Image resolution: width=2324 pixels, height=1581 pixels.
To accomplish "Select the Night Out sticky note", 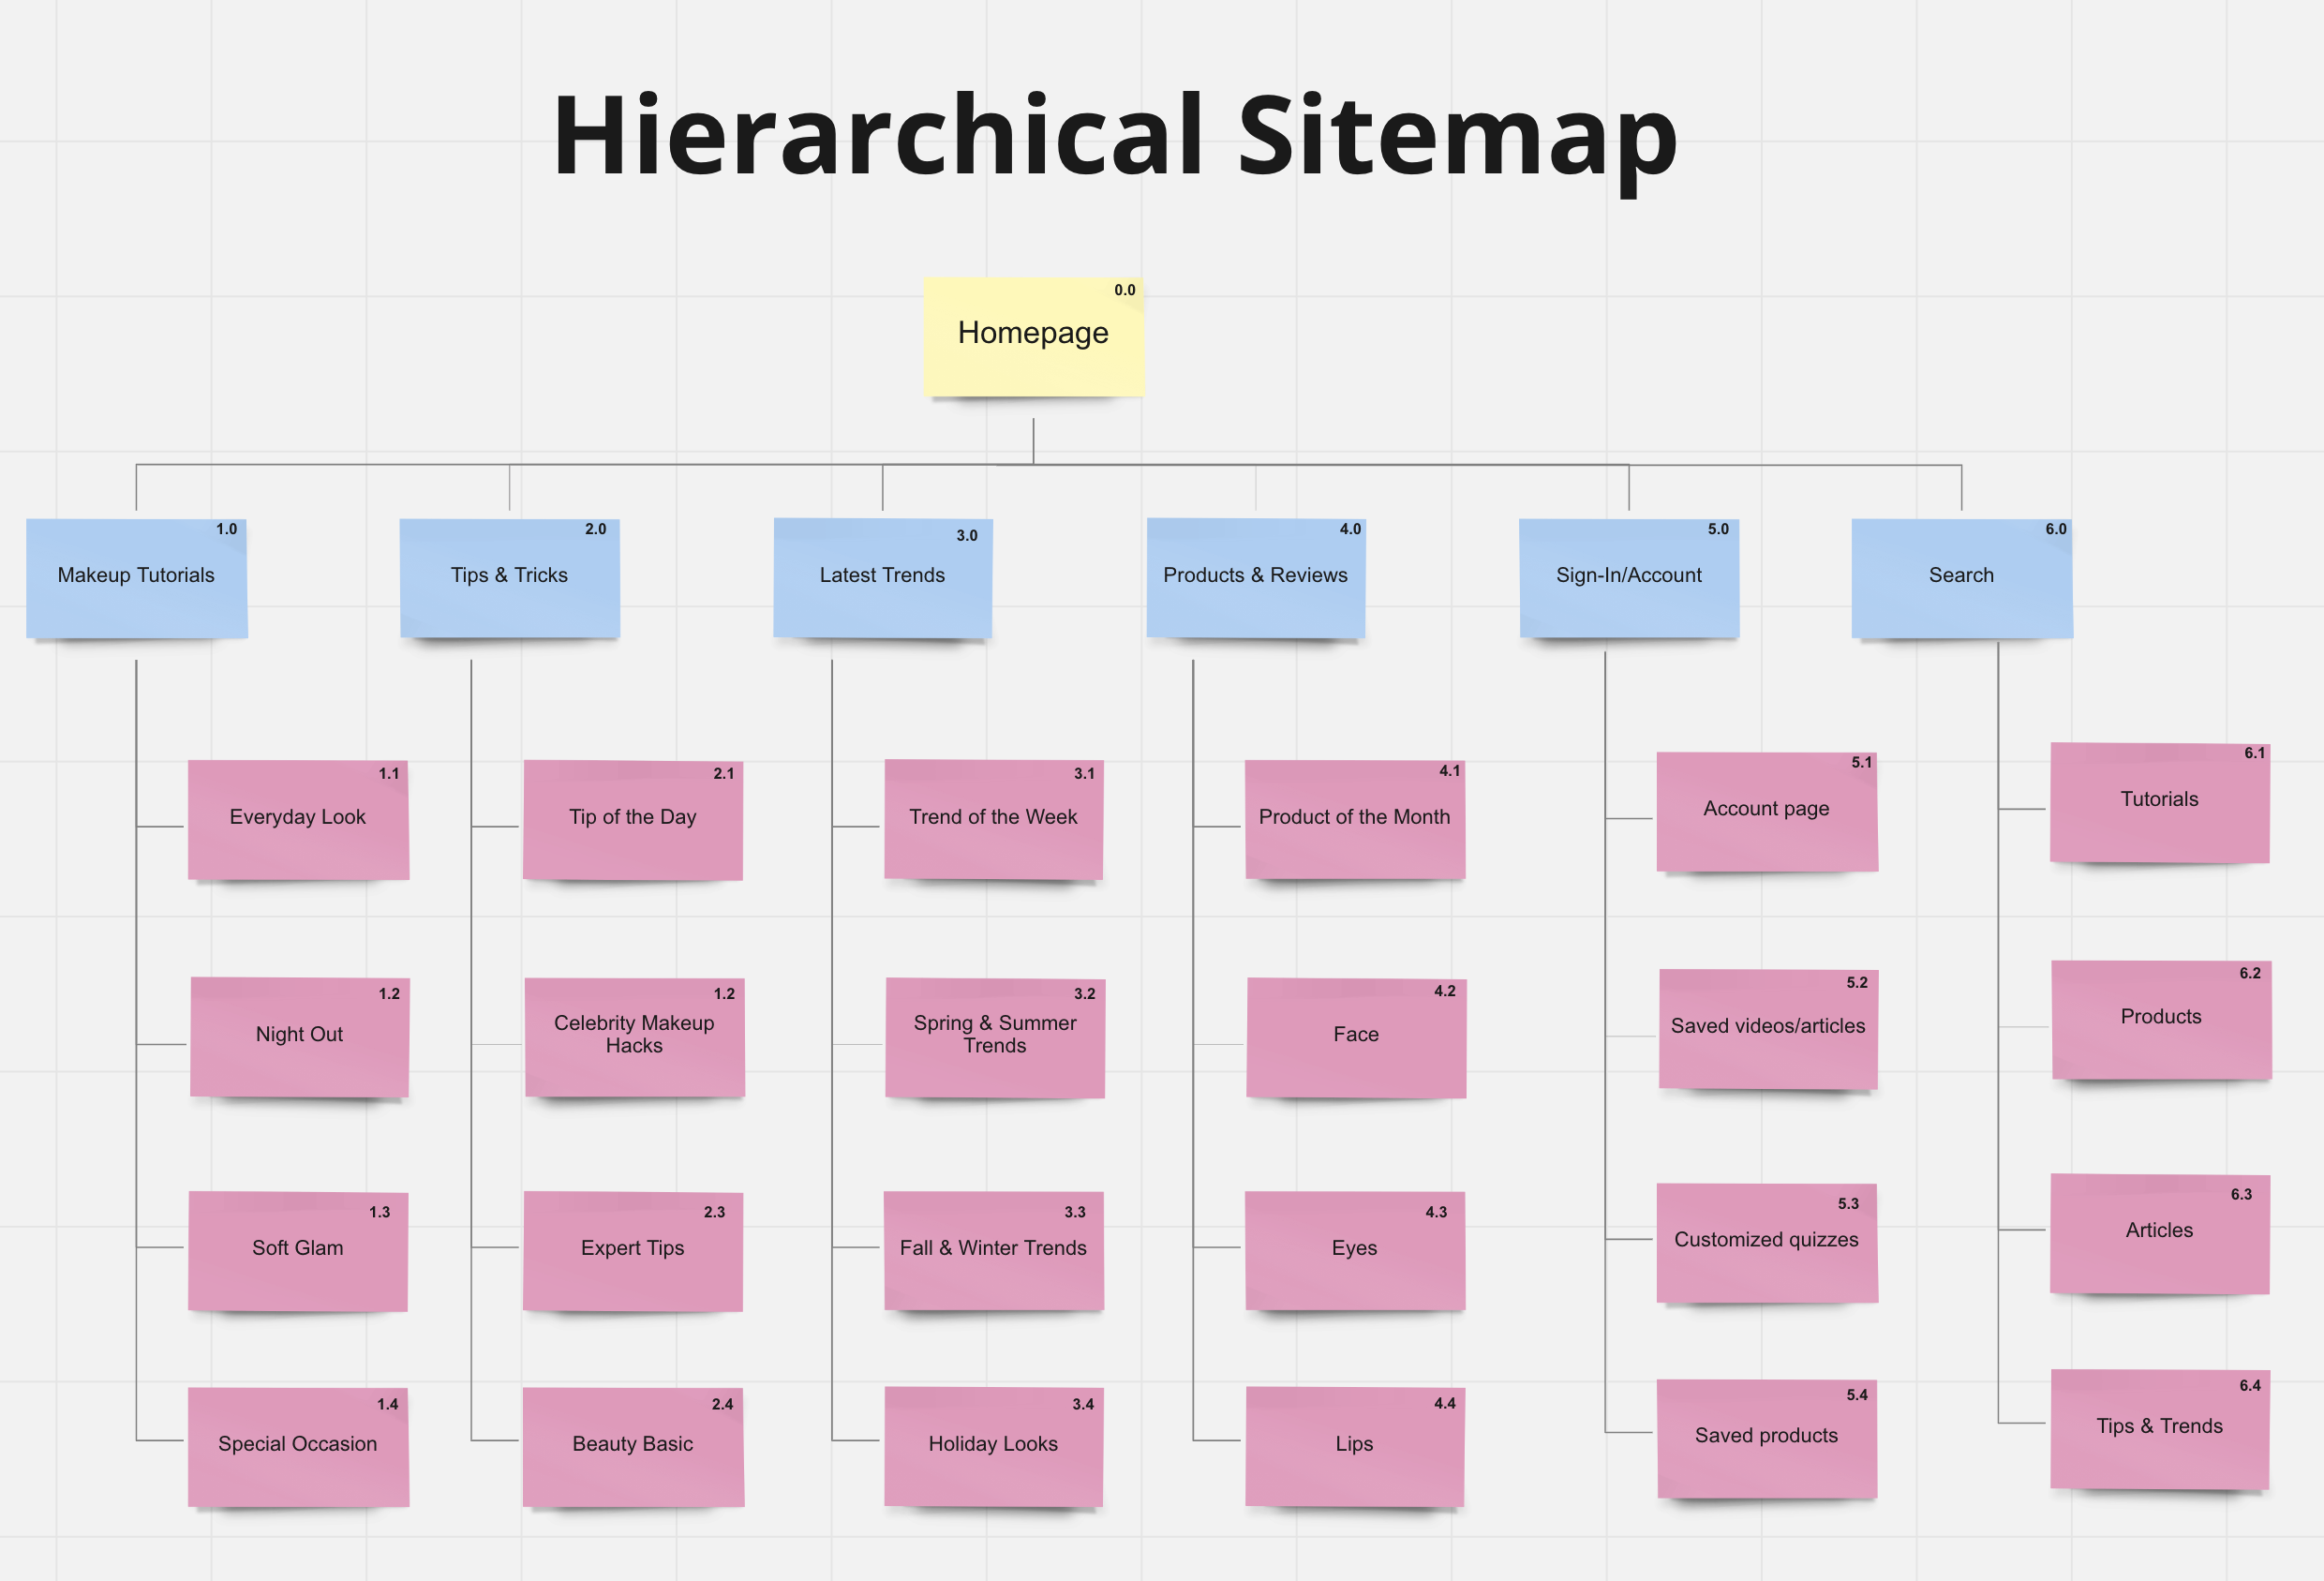I will (x=299, y=1037).
